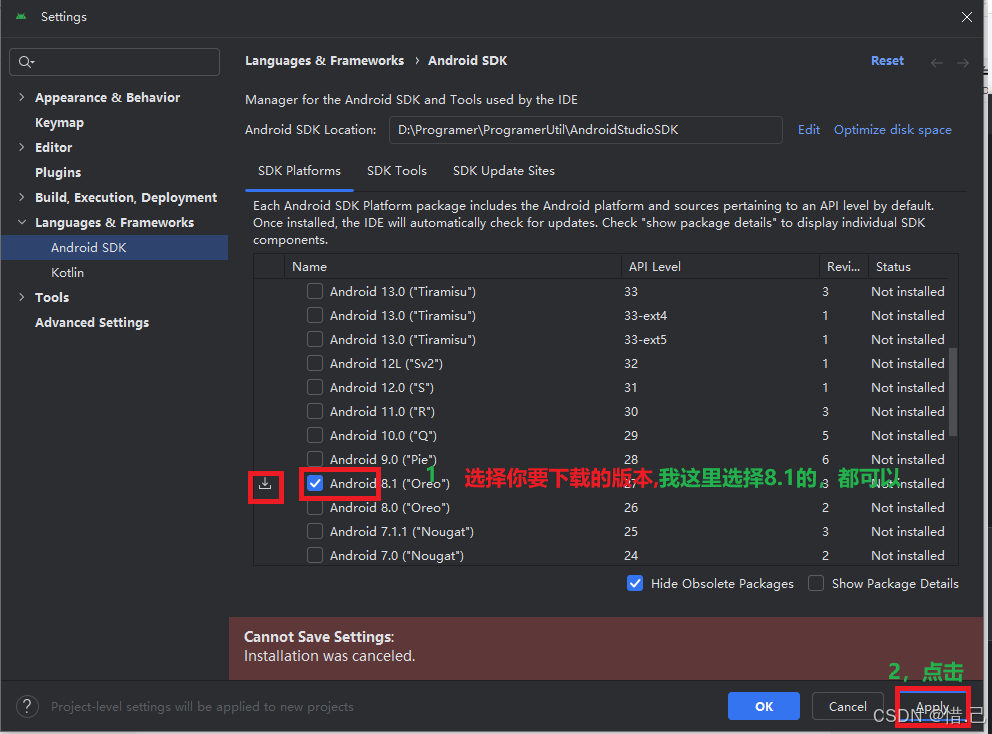Confirm with the OK button
This screenshot has height=734, width=992.
pyautogui.click(x=764, y=706)
